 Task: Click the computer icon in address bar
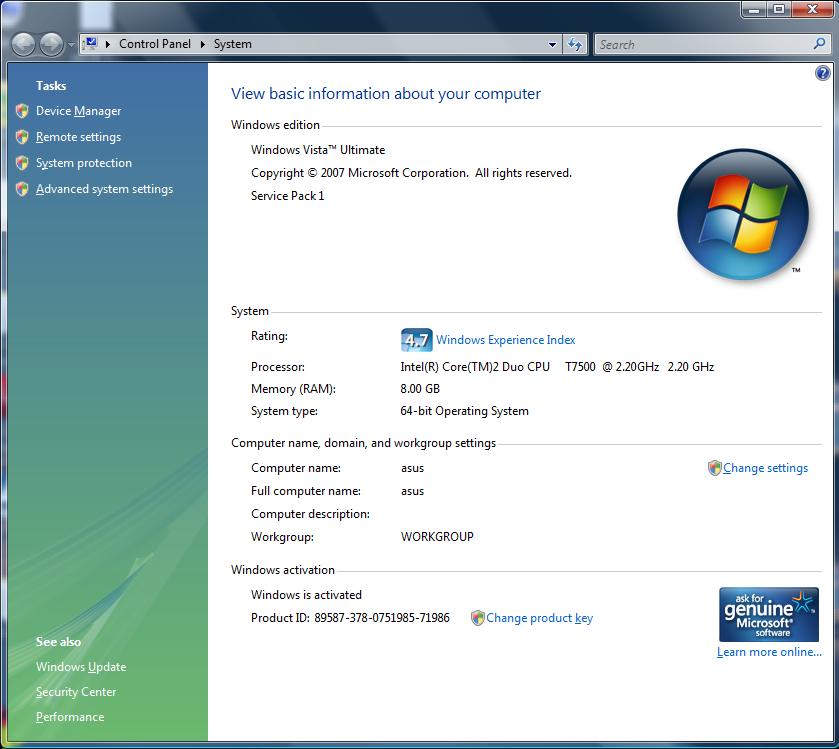(90, 43)
